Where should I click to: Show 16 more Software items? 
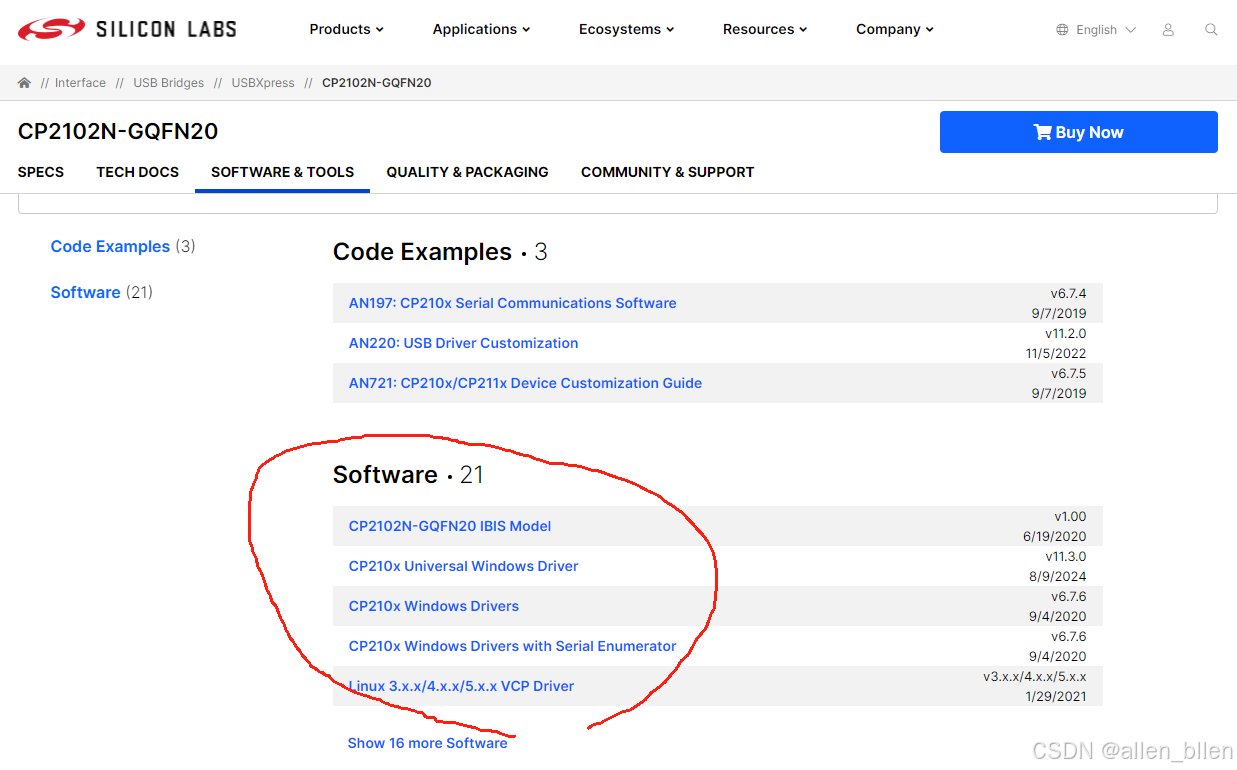tap(428, 743)
